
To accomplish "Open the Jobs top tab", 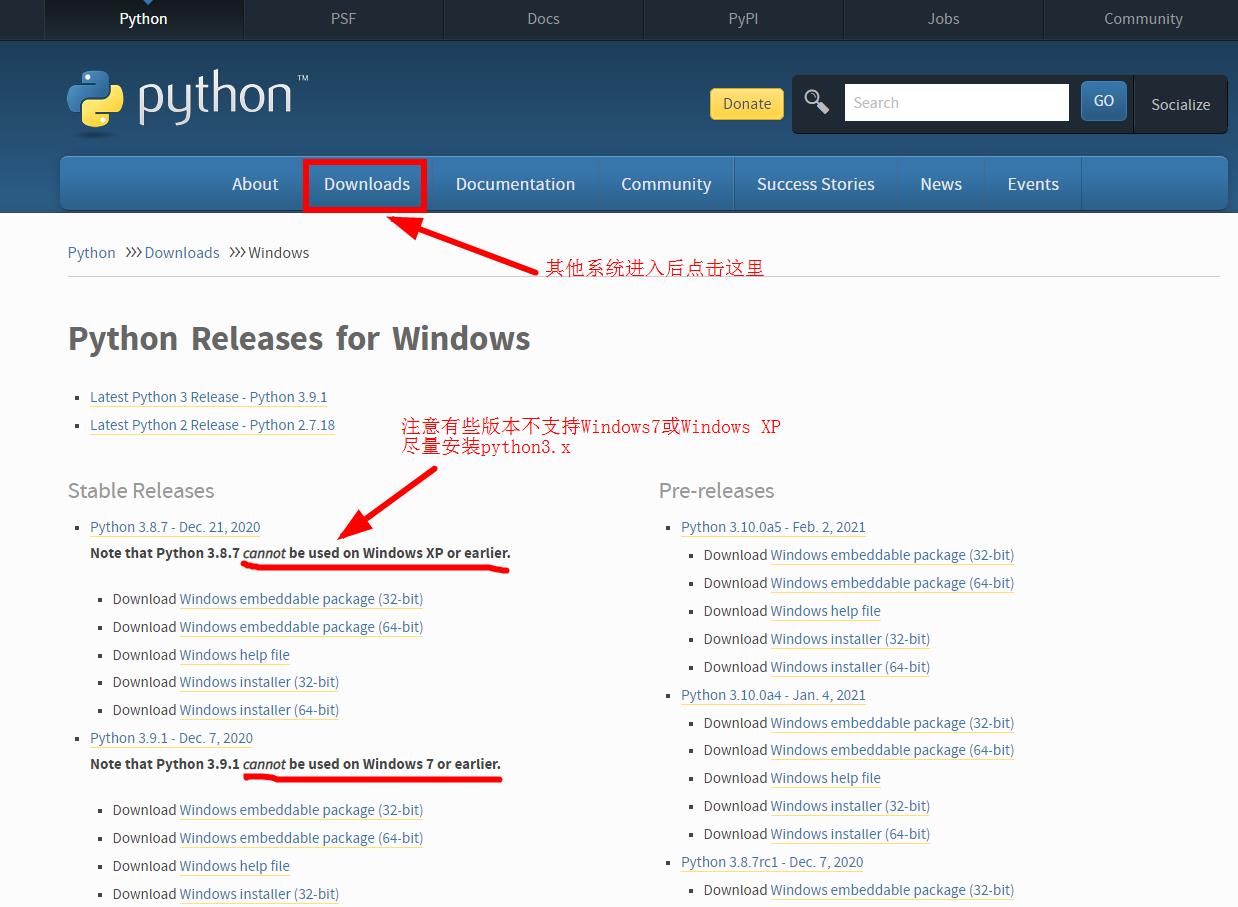I will pos(943,19).
